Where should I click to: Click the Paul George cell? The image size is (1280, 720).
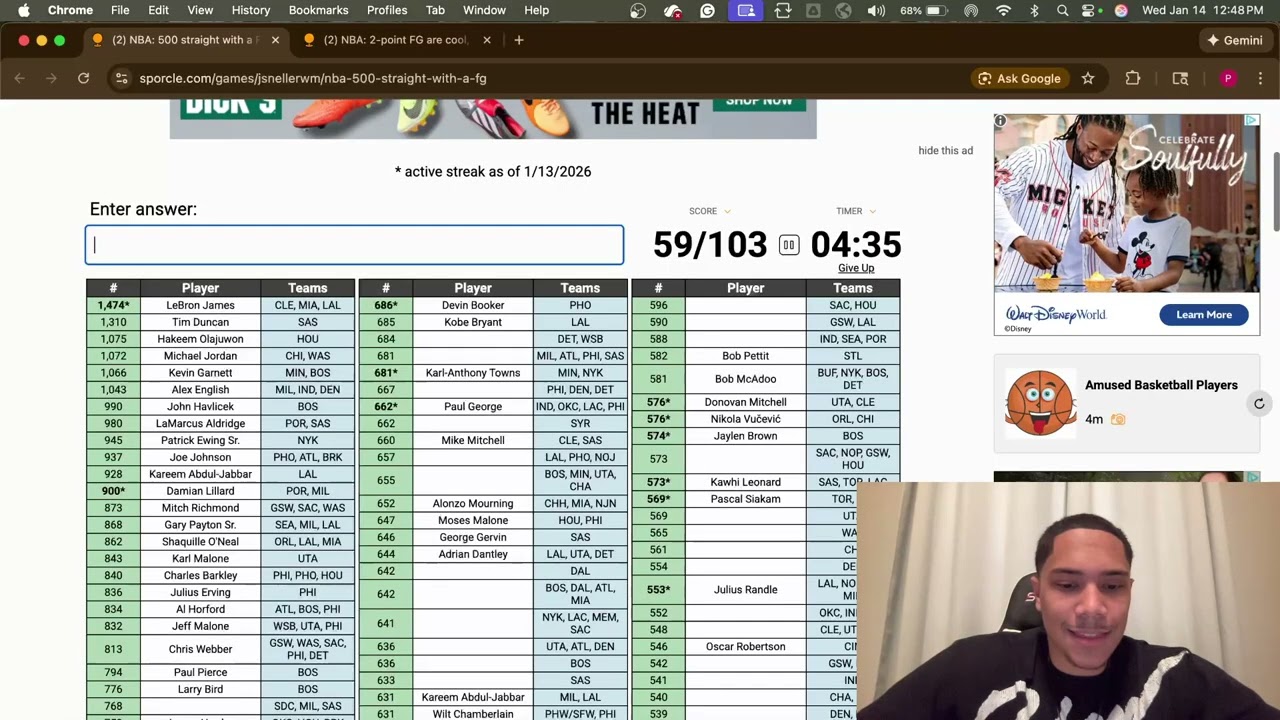[473, 407]
